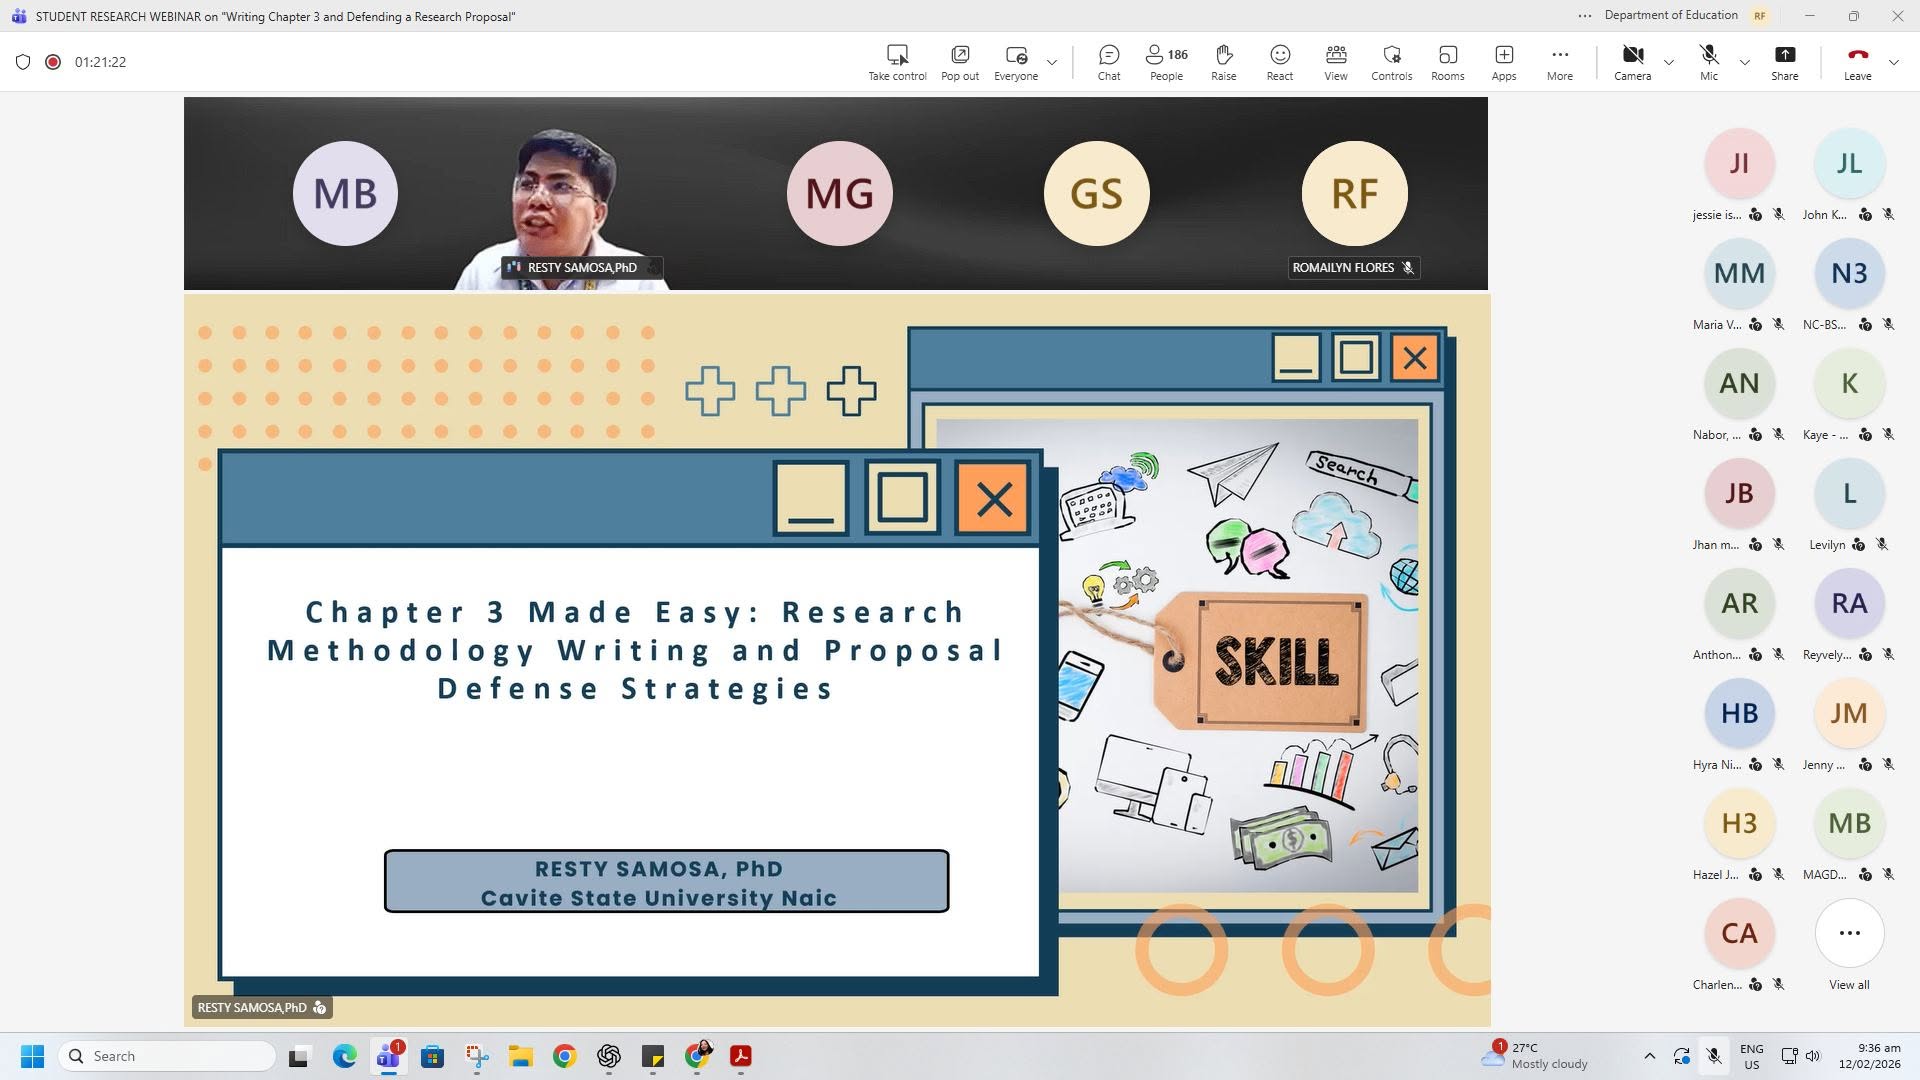The image size is (1920, 1080).
Task: Unmute the Mic
Action: (1708, 62)
